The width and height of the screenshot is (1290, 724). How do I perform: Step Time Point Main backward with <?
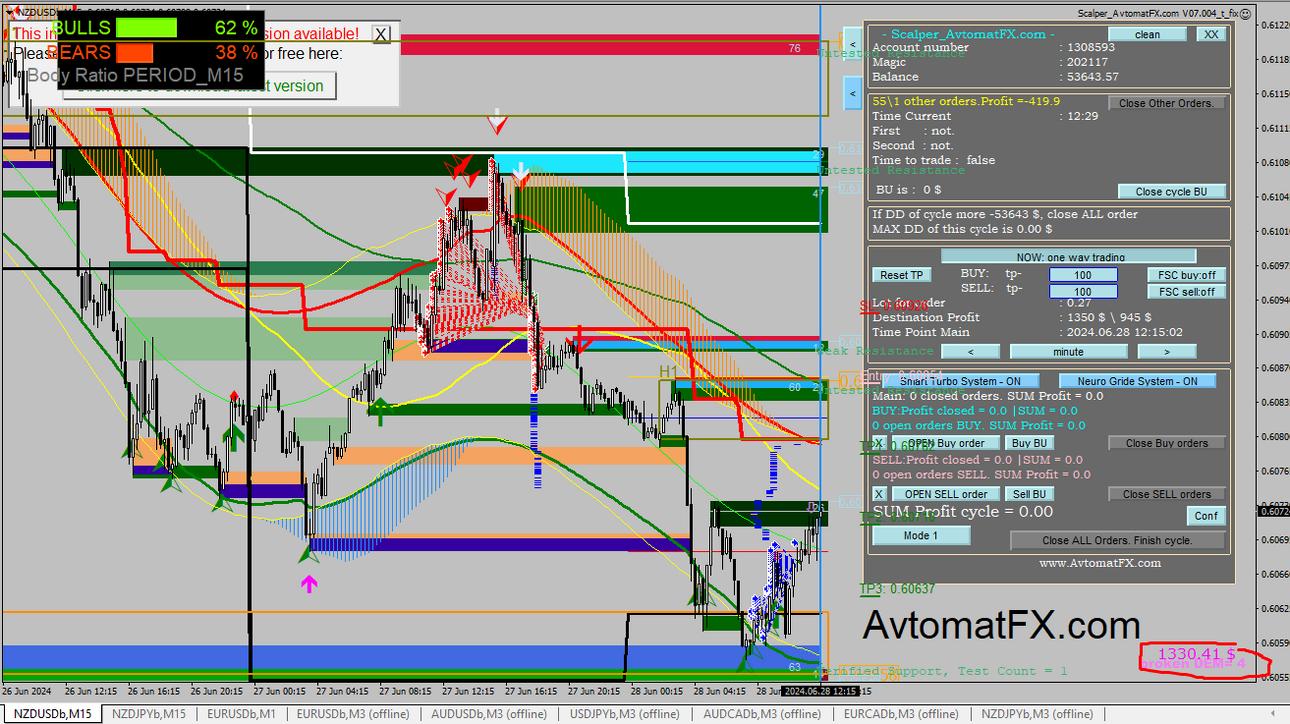point(970,351)
